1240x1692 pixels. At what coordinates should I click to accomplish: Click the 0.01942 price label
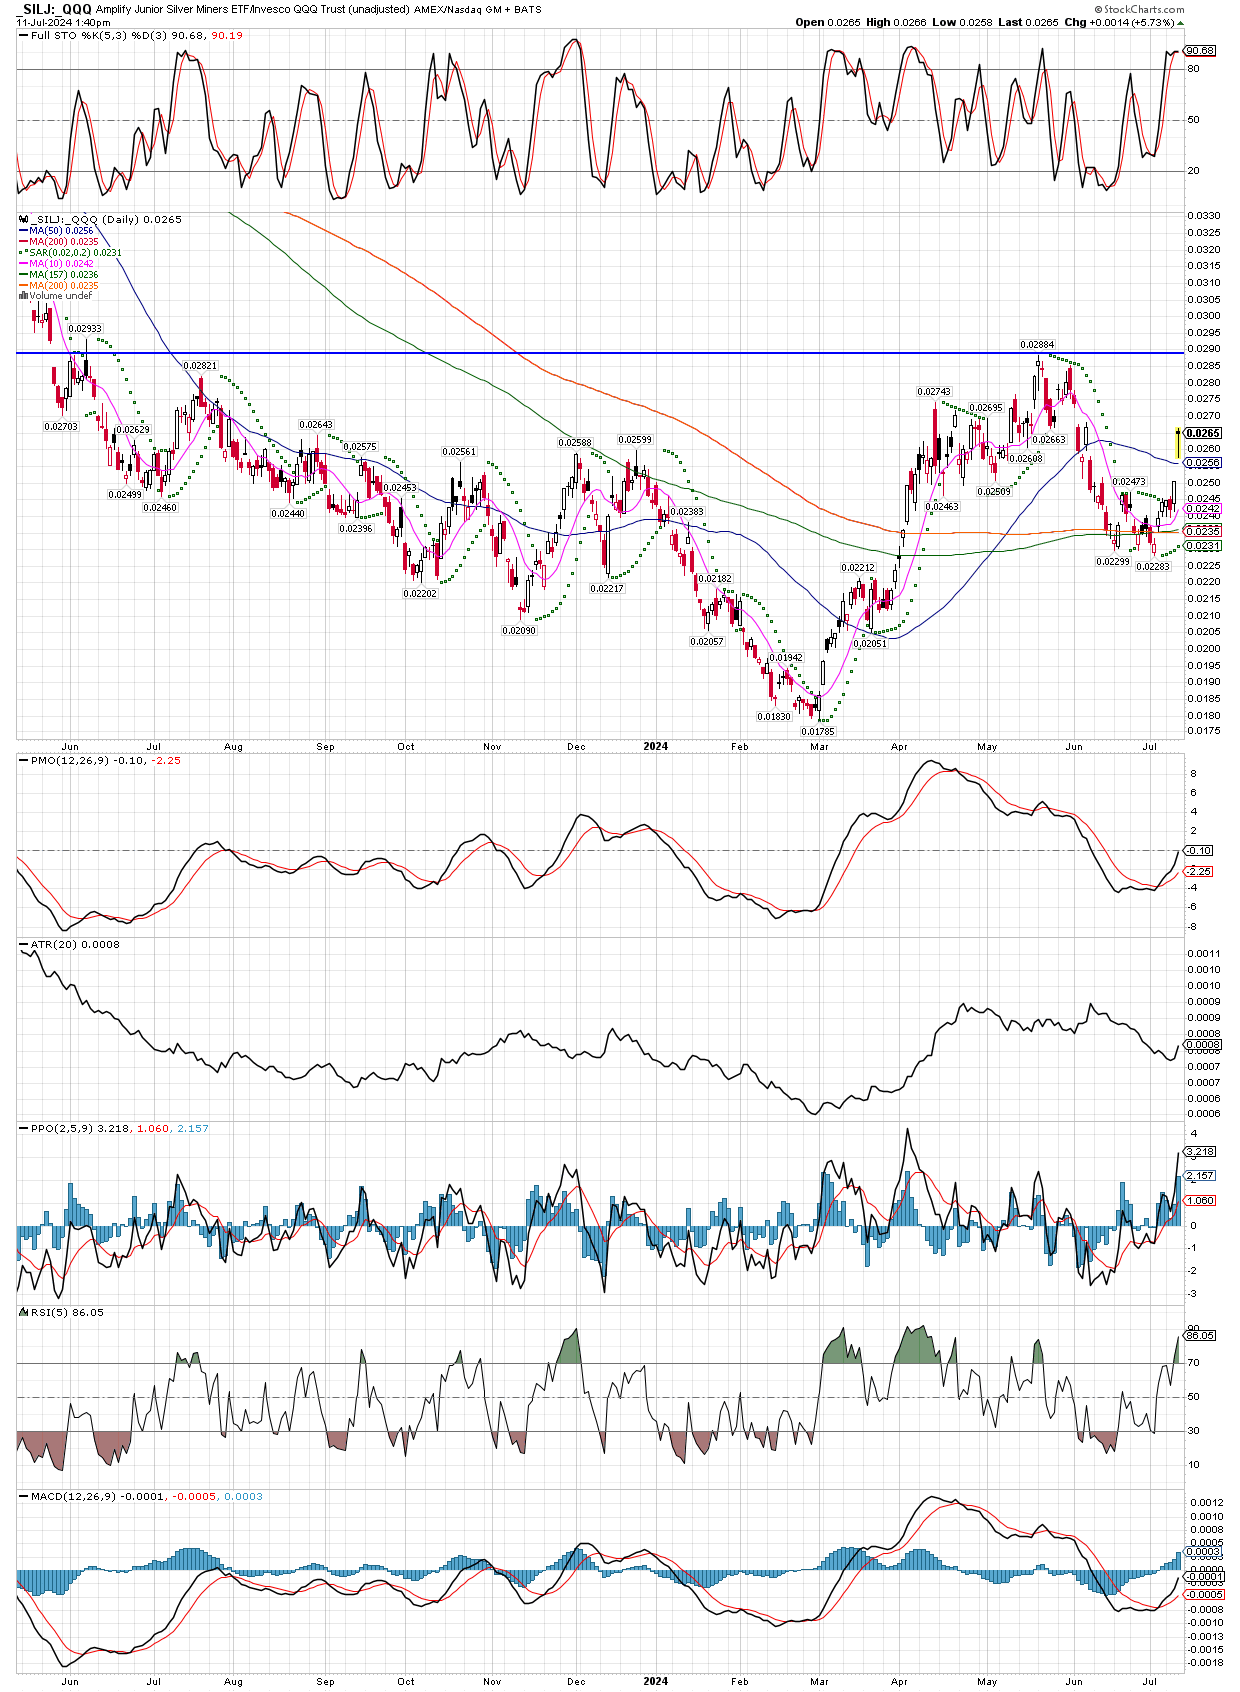[x=785, y=658]
